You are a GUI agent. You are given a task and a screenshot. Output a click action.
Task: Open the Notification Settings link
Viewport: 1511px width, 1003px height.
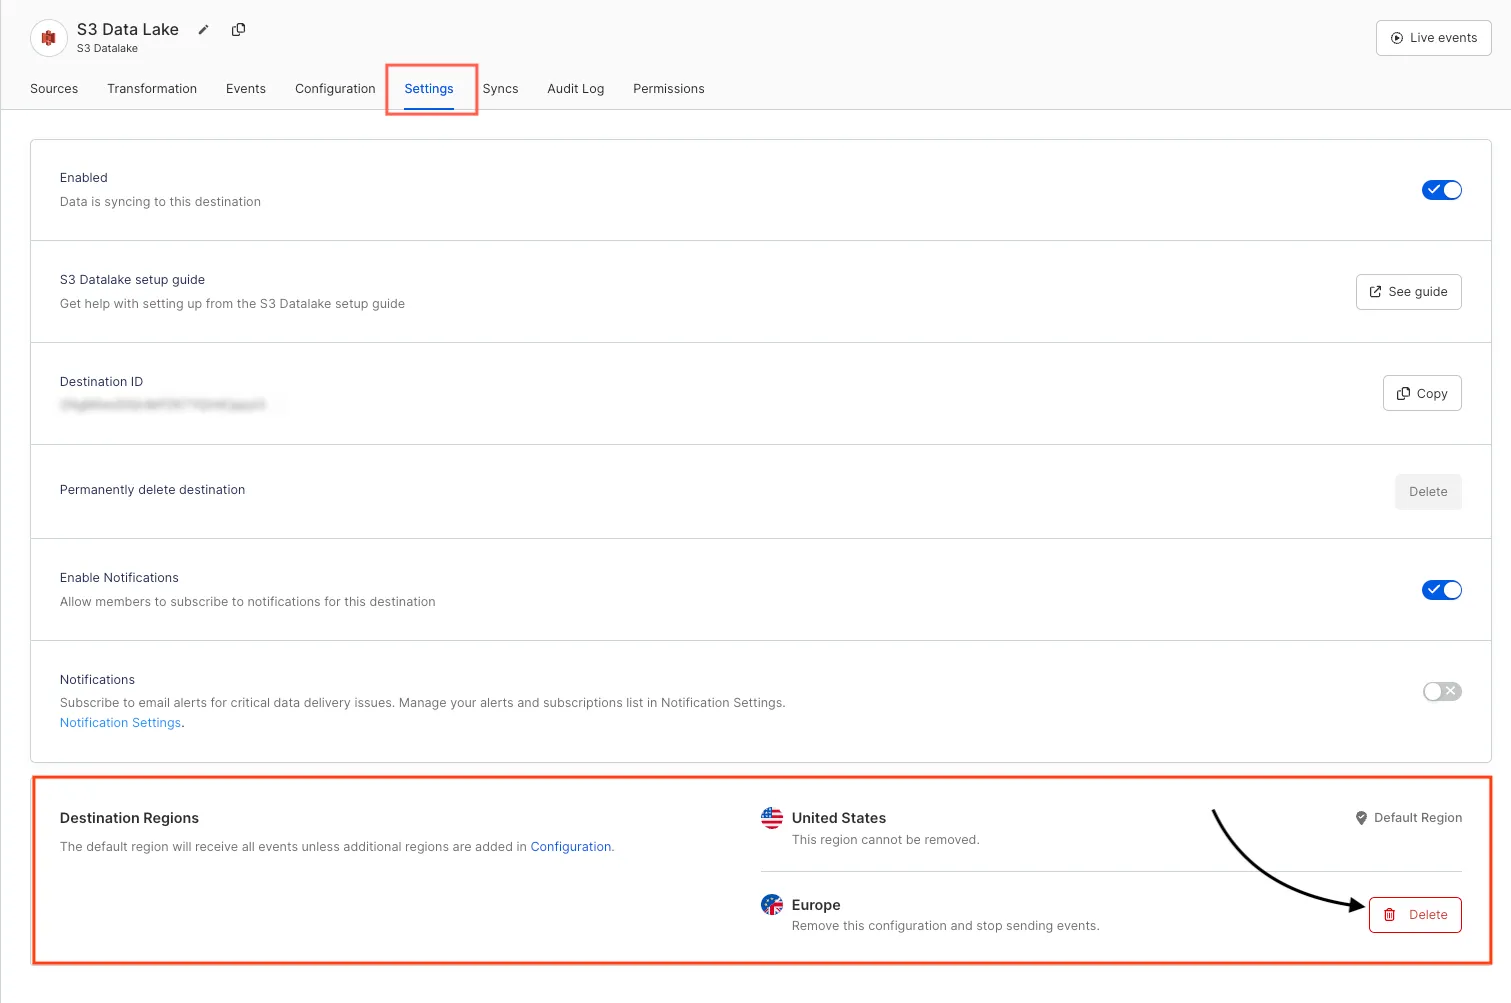(x=121, y=723)
